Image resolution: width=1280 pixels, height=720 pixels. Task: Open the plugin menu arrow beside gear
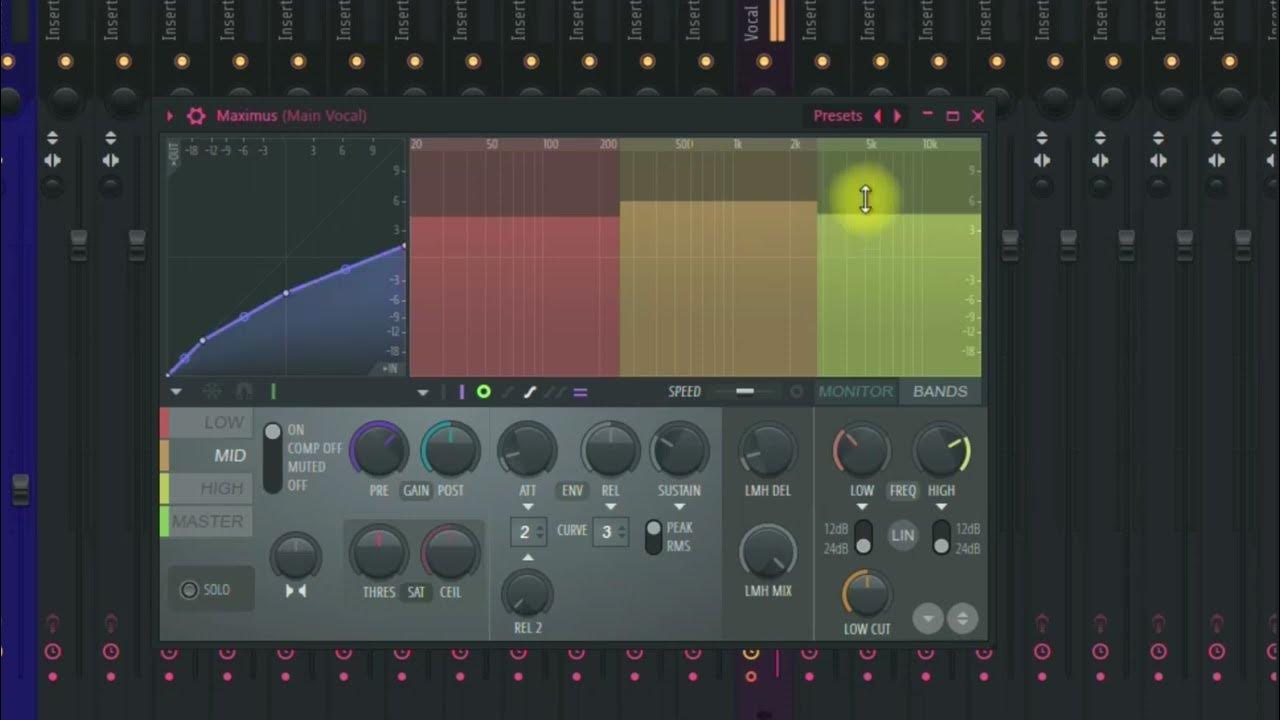tap(170, 116)
